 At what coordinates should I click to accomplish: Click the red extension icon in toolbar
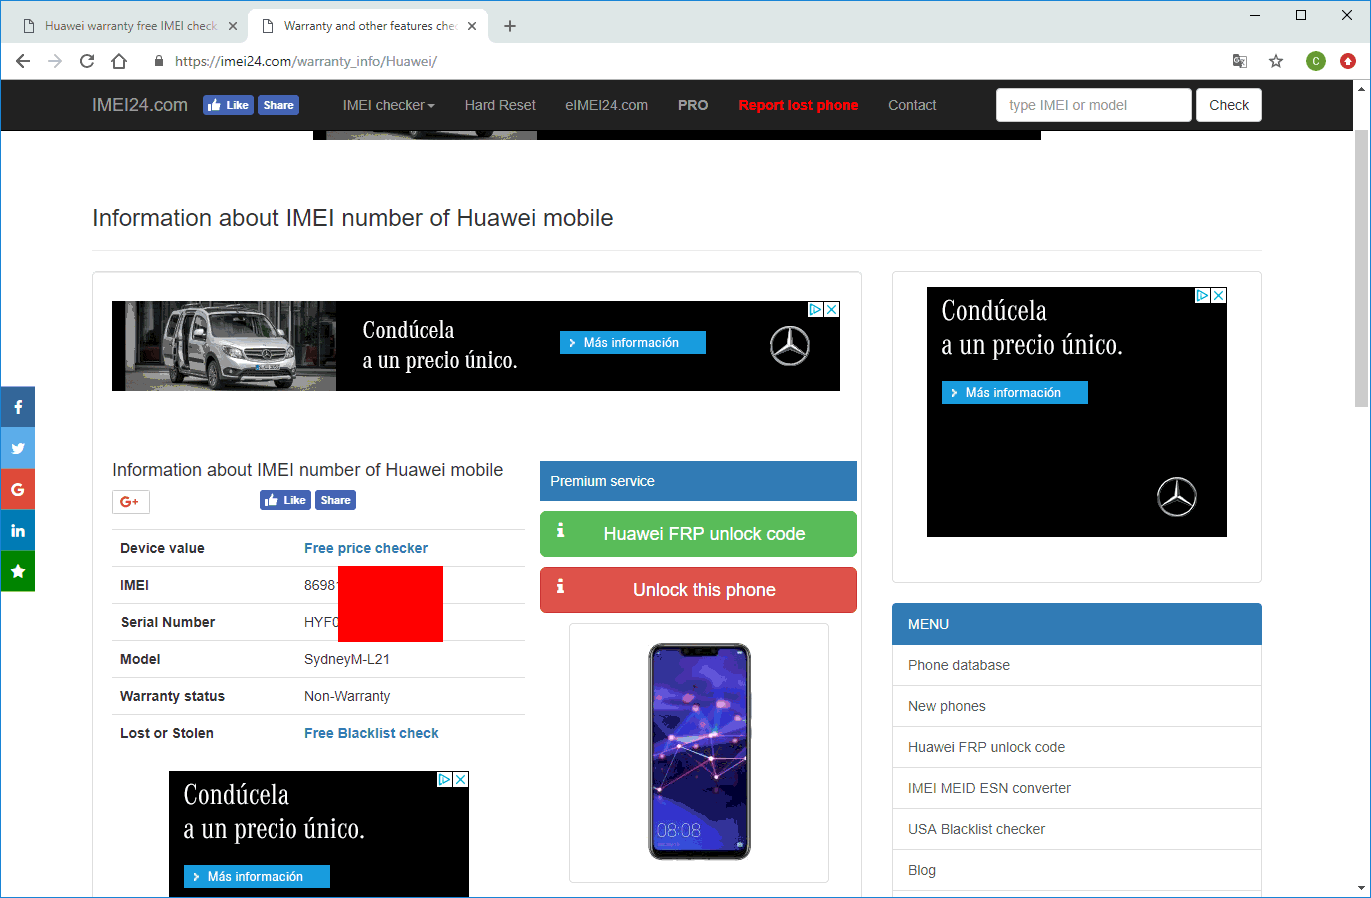pyautogui.click(x=1348, y=61)
